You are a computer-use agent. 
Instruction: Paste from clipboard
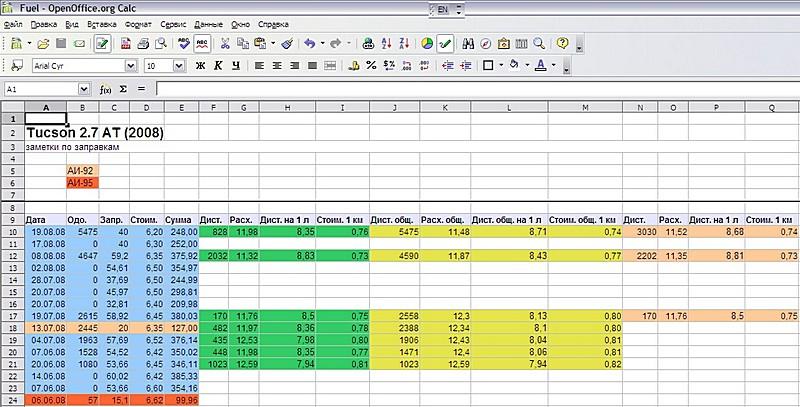point(260,44)
